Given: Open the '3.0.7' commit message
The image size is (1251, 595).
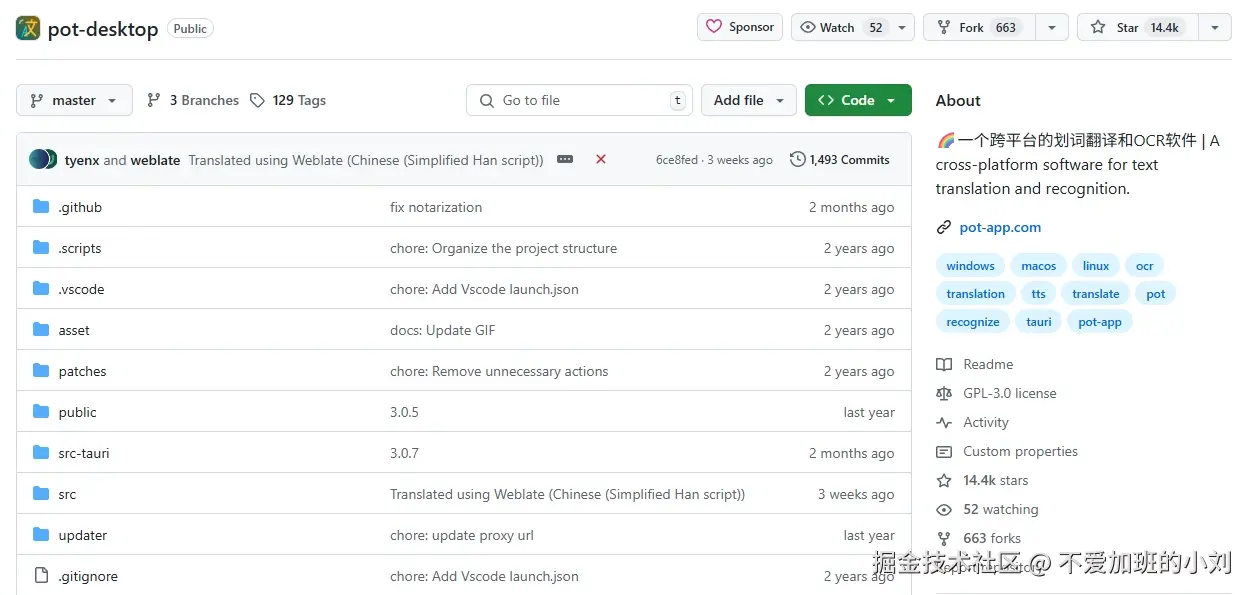Looking at the screenshot, I should 404,453.
